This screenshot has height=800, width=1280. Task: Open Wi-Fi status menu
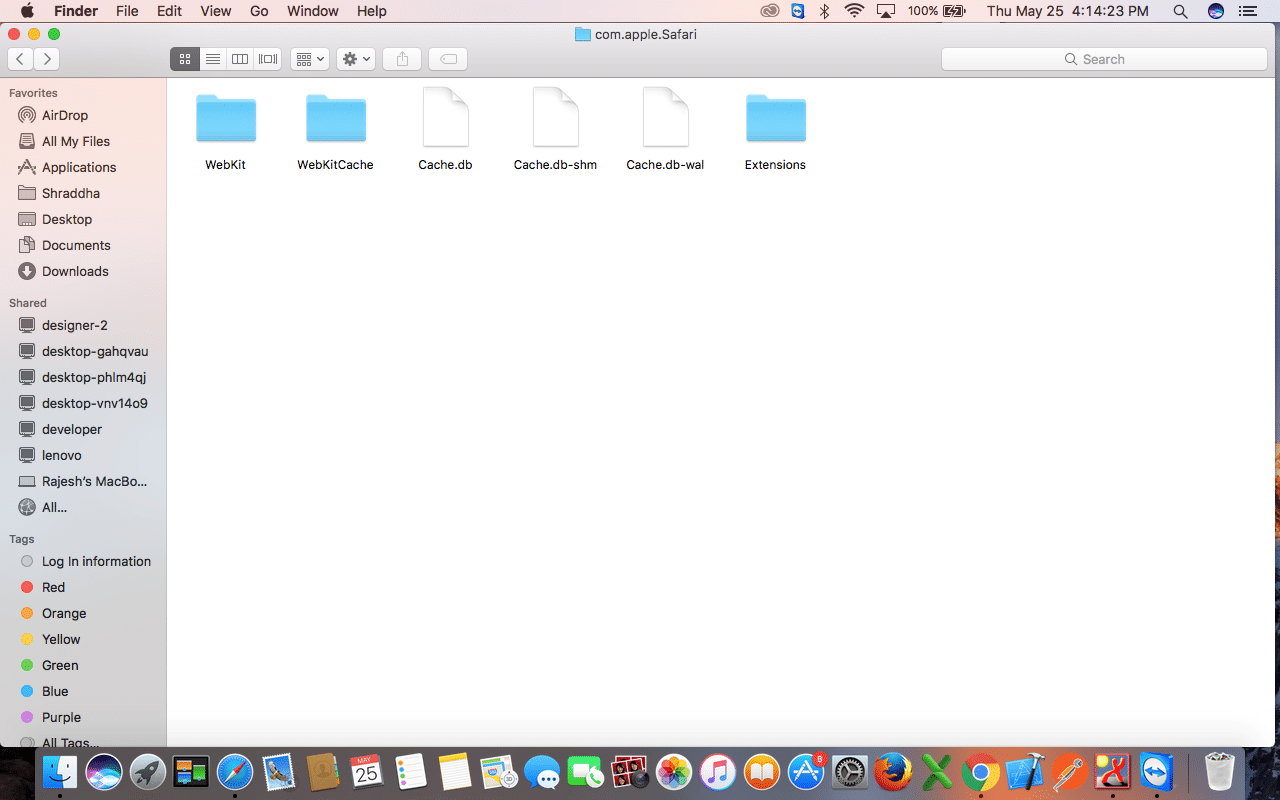click(854, 11)
